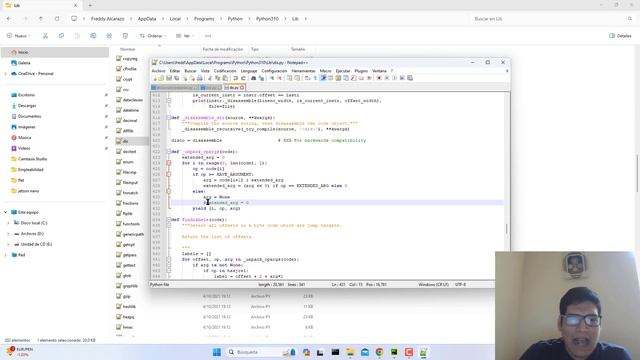
Task: Click Python breadcrumb in address bar
Action: (x=235, y=19)
